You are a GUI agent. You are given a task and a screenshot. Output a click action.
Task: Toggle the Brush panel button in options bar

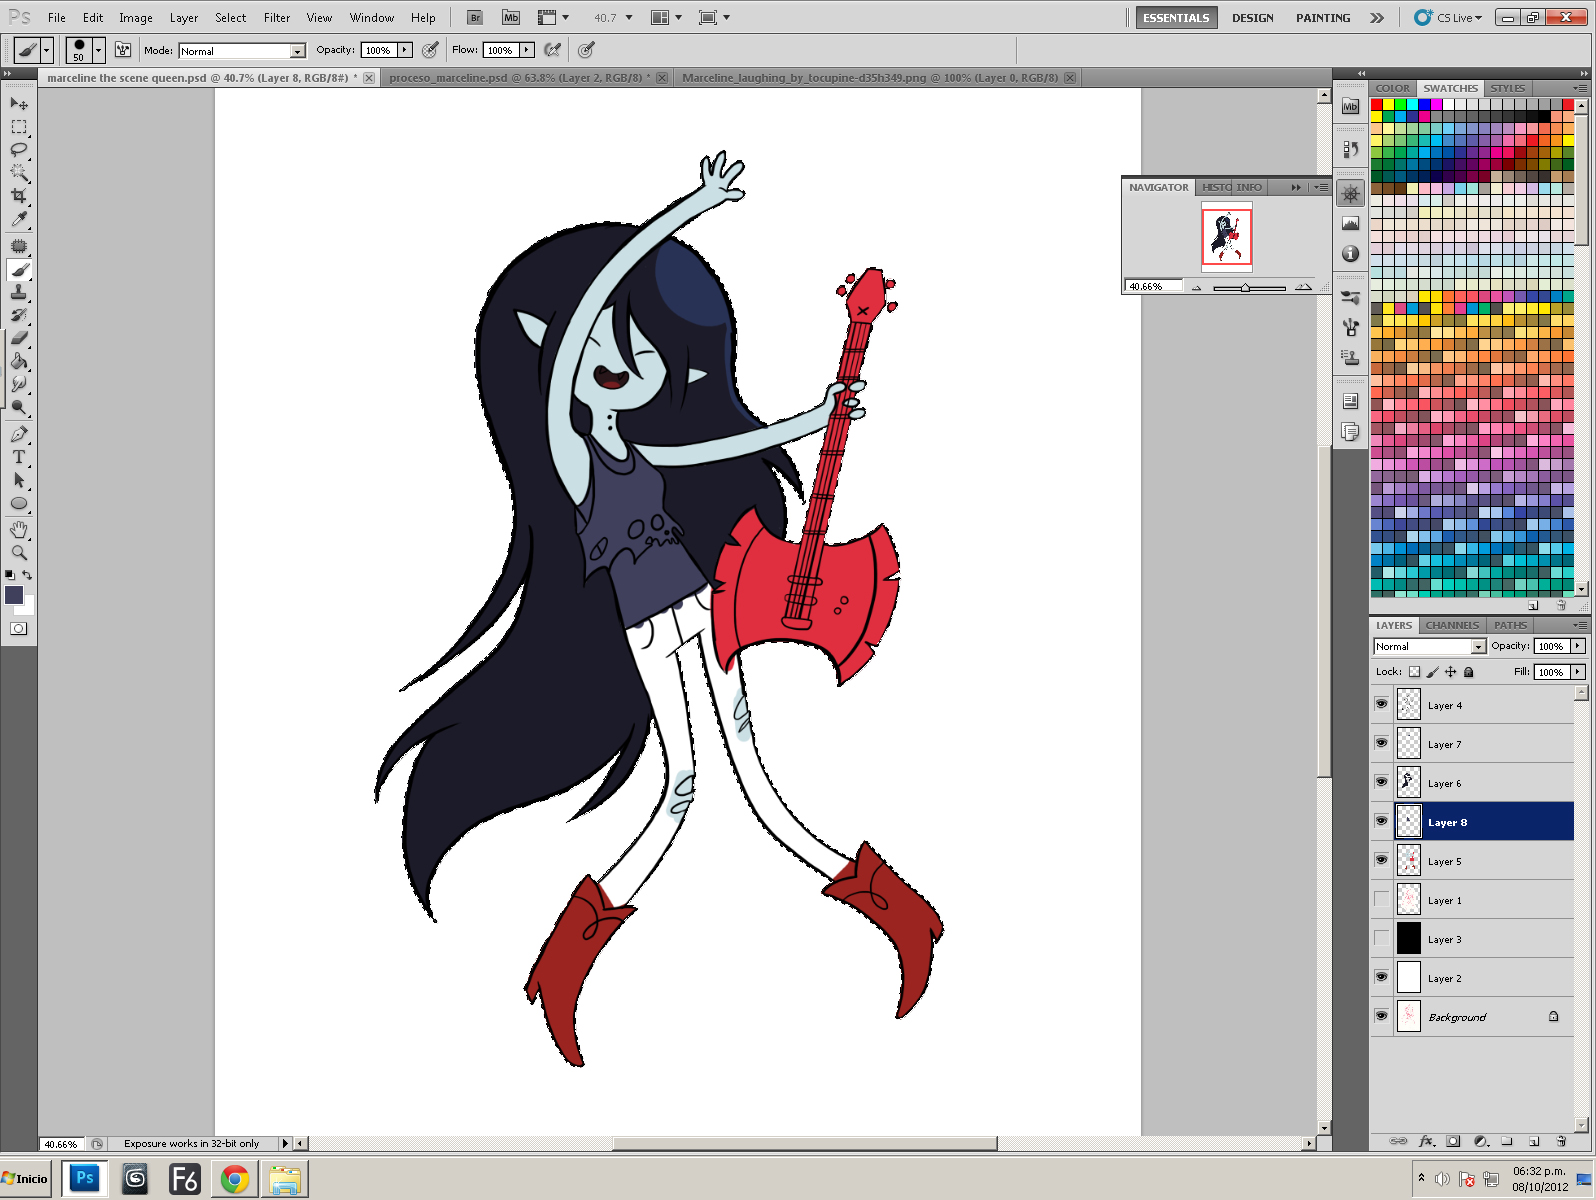coord(123,50)
